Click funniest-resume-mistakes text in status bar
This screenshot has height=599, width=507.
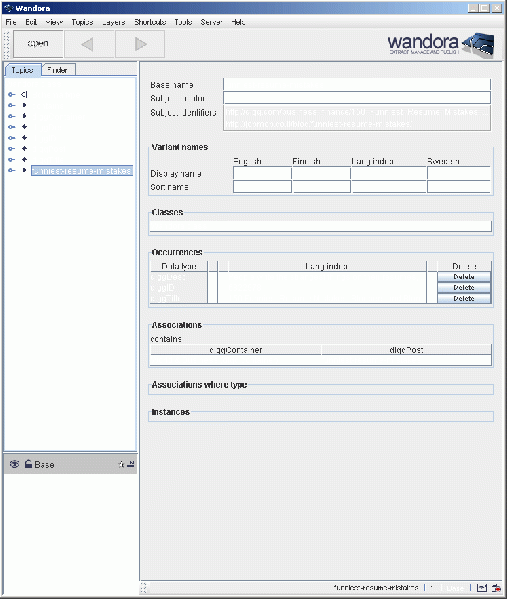[x=376, y=587]
